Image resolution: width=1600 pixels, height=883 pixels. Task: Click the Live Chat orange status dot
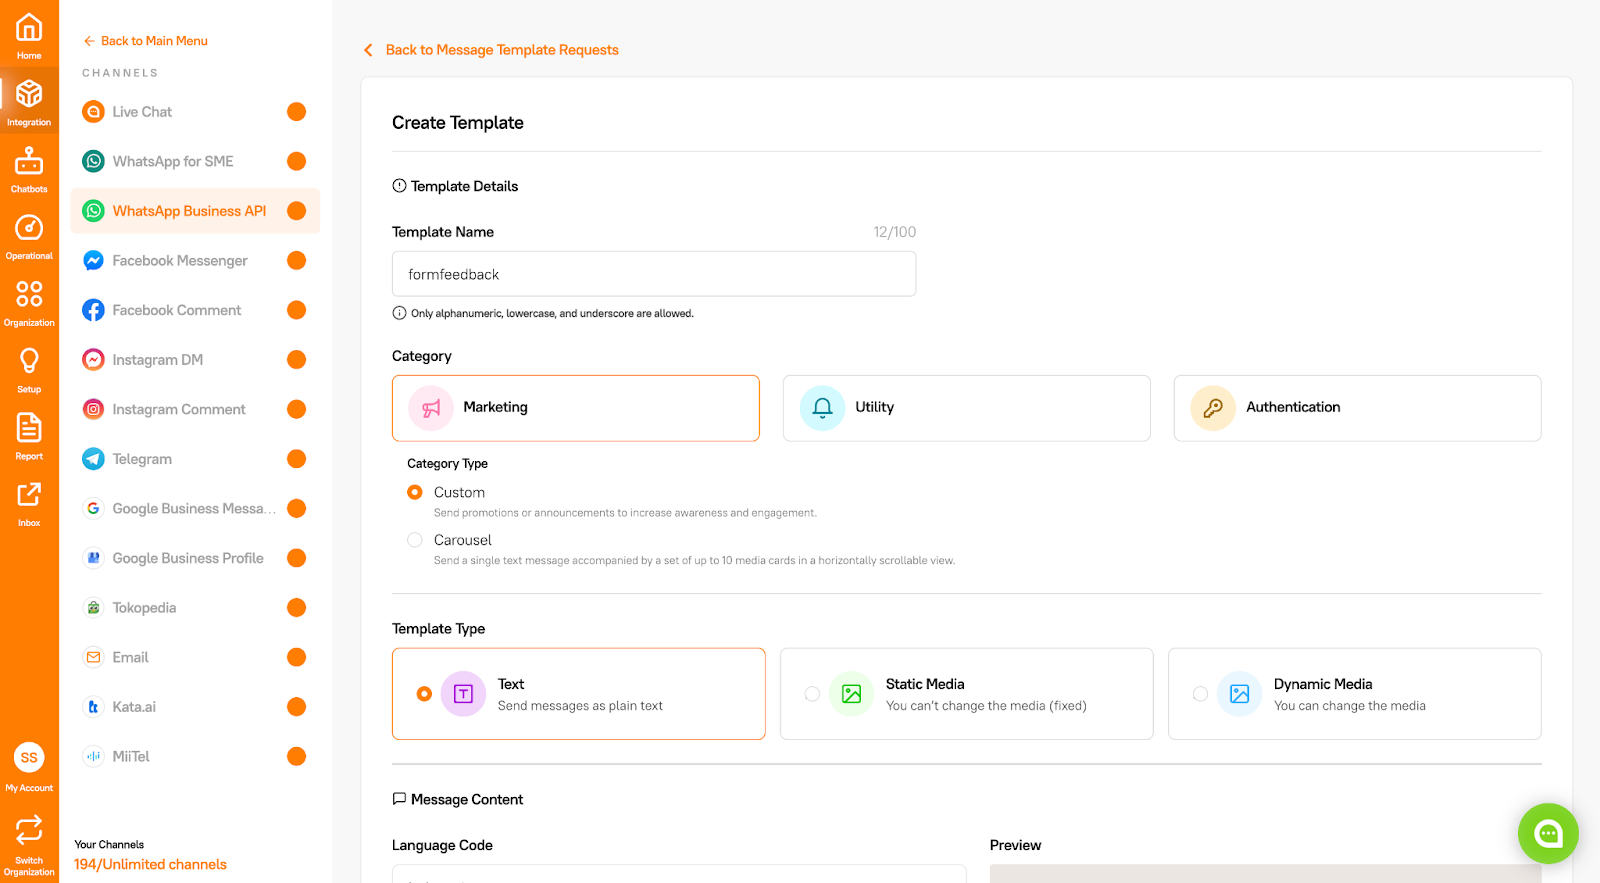tap(296, 112)
